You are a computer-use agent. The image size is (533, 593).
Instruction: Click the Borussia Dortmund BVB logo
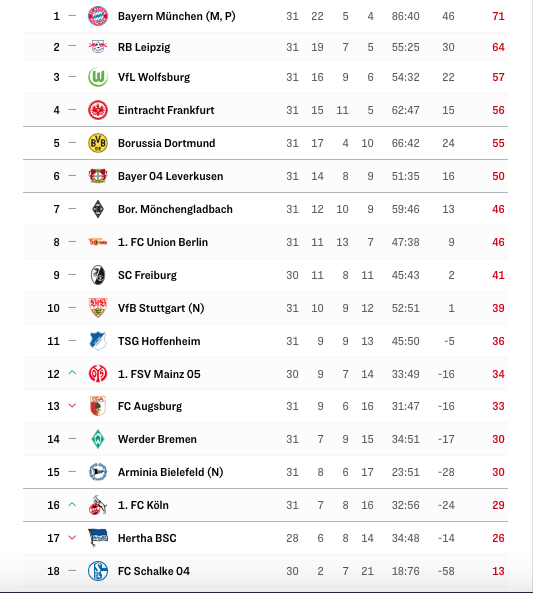98,143
